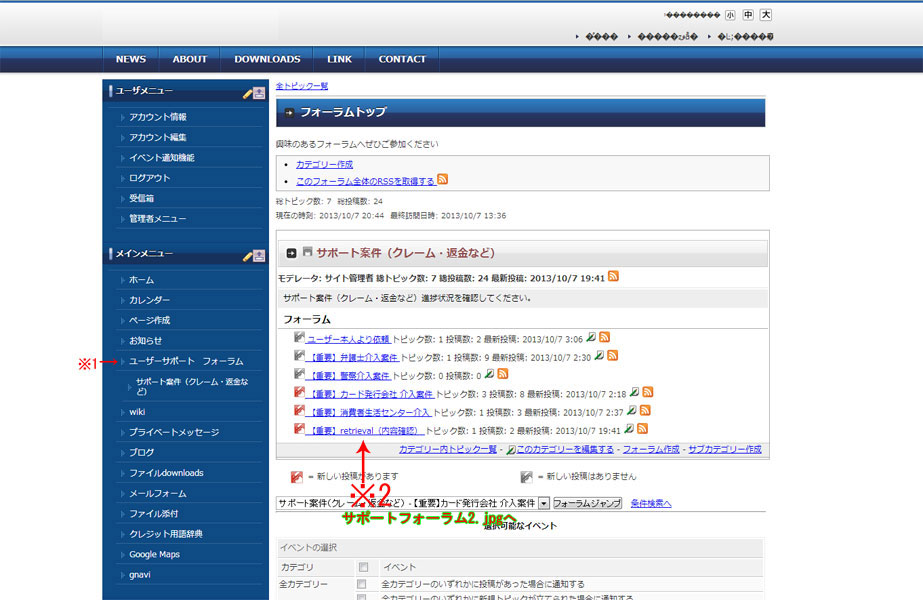Open the ABOUT navigation item
The height and width of the screenshot is (600, 923).
190,59
